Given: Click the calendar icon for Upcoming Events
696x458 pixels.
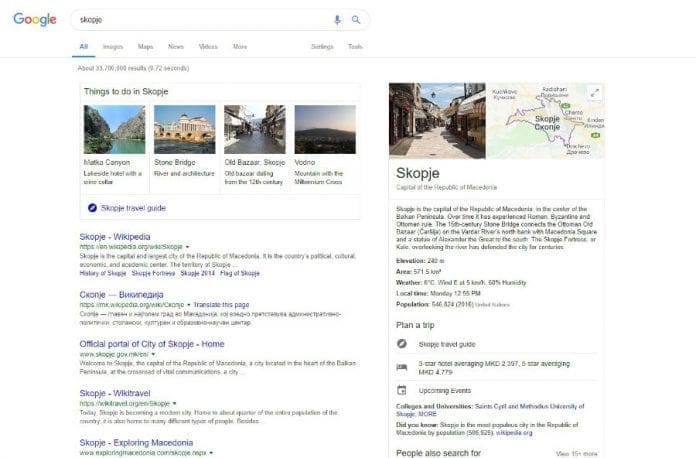Looking at the screenshot, I should 402,389.
